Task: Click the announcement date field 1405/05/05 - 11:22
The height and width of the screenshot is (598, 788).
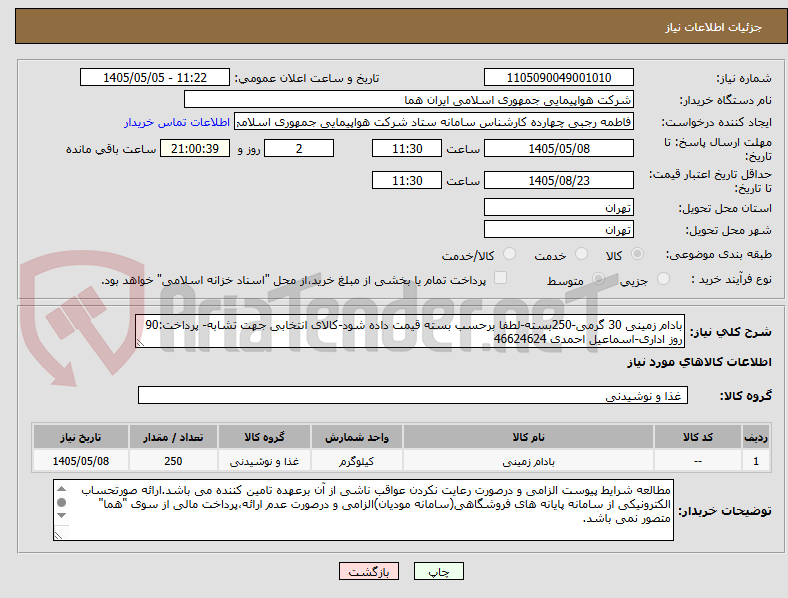Action: (155, 77)
